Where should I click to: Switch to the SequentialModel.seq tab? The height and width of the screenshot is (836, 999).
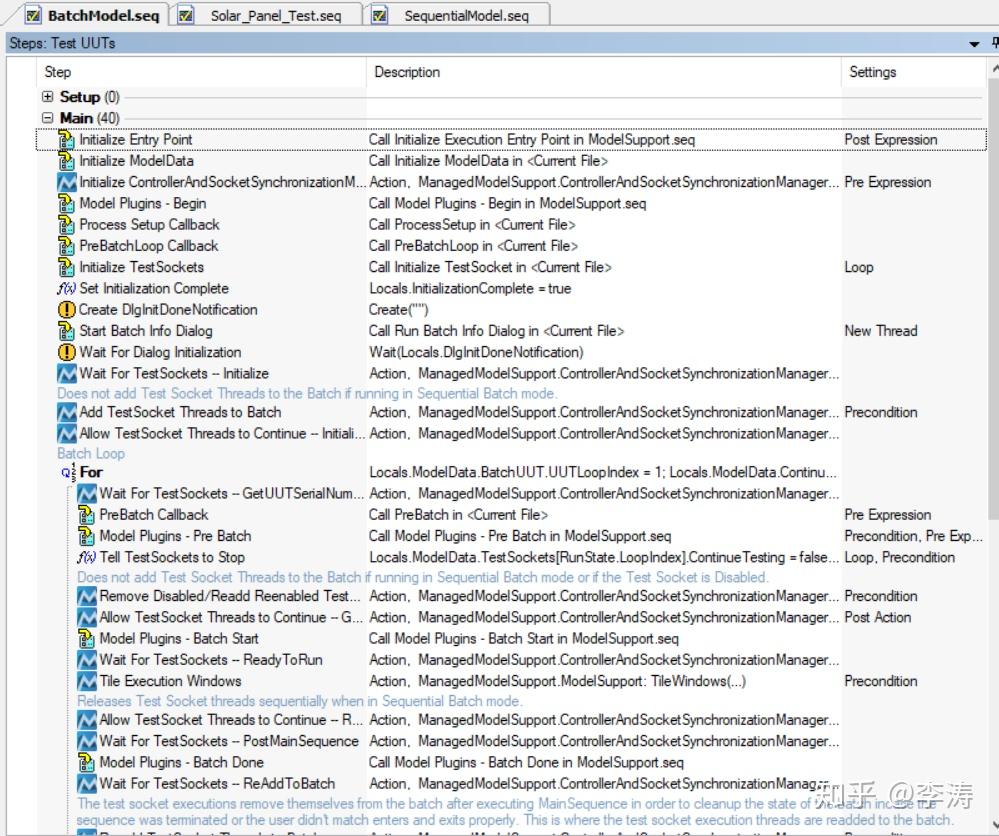(466, 16)
